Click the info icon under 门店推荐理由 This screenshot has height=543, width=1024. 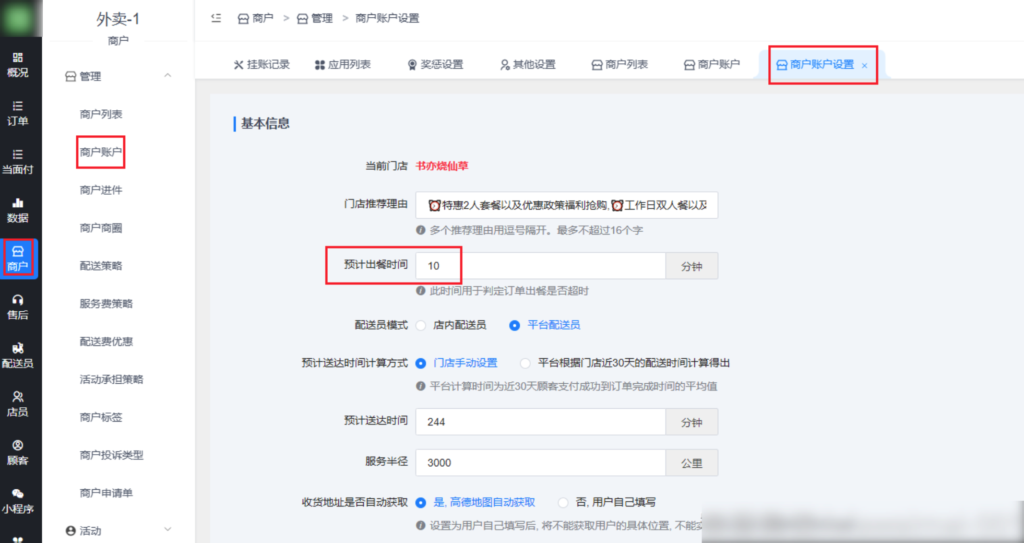click(x=421, y=231)
